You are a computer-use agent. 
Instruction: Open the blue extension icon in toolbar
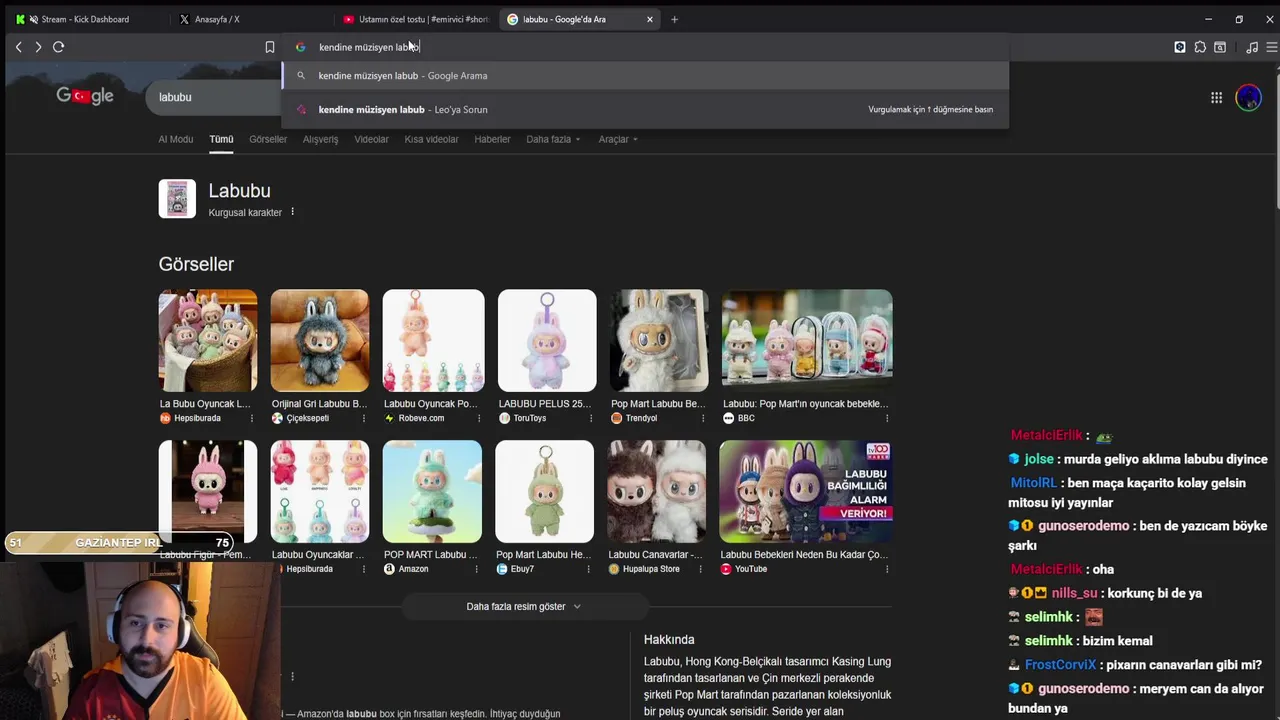[x=1180, y=47]
